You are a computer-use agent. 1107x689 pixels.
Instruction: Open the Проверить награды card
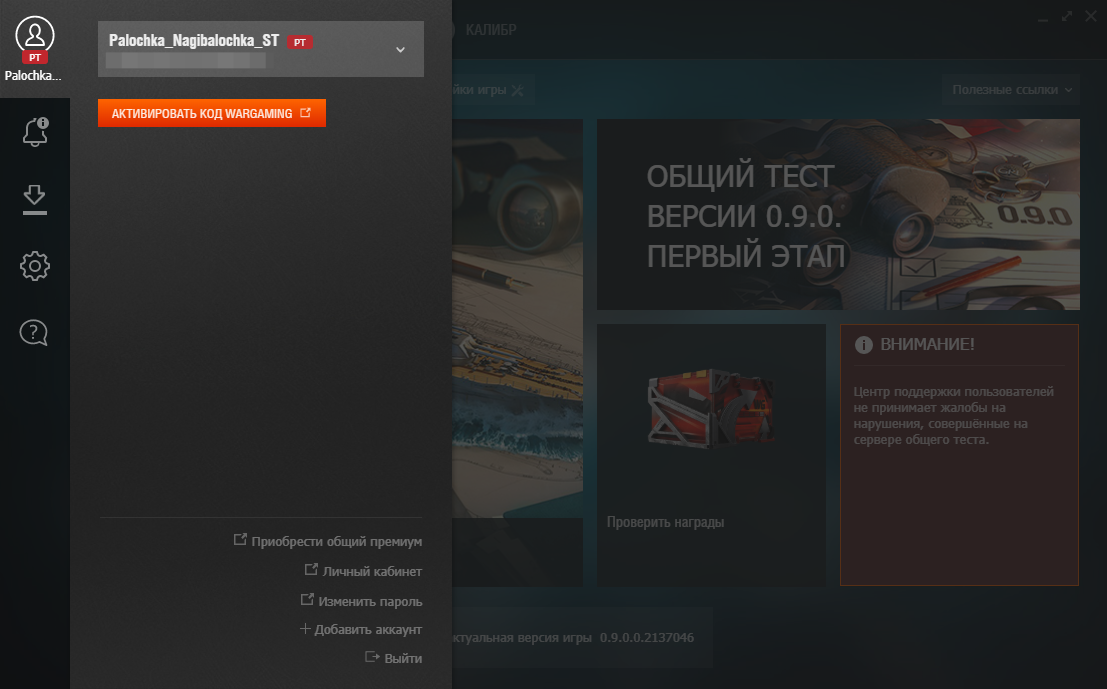click(712, 455)
